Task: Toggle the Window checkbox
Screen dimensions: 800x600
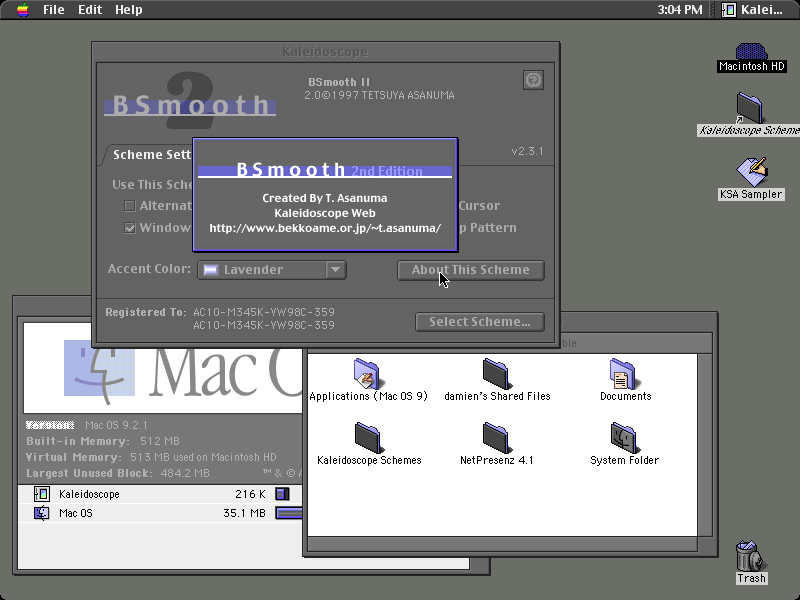Action: [x=130, y=228]
